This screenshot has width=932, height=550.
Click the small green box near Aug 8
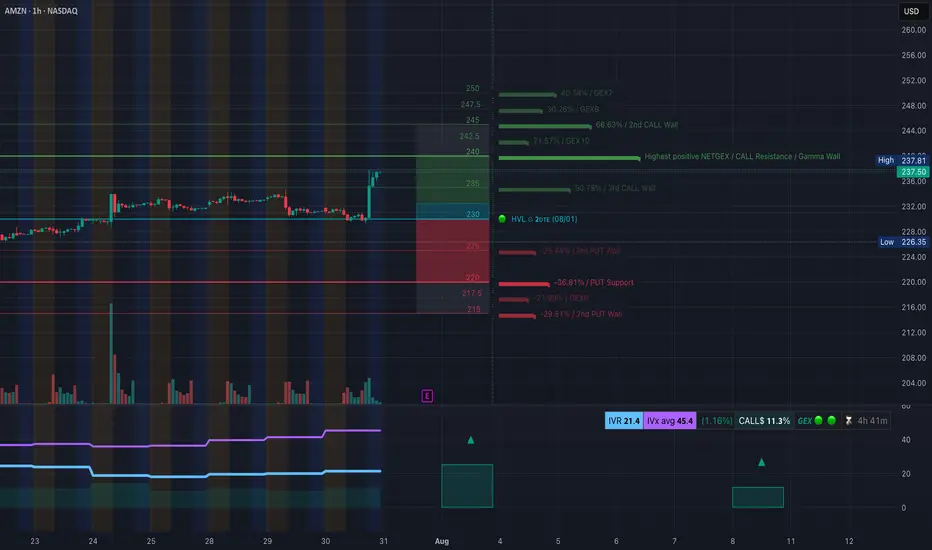point(758,497)
